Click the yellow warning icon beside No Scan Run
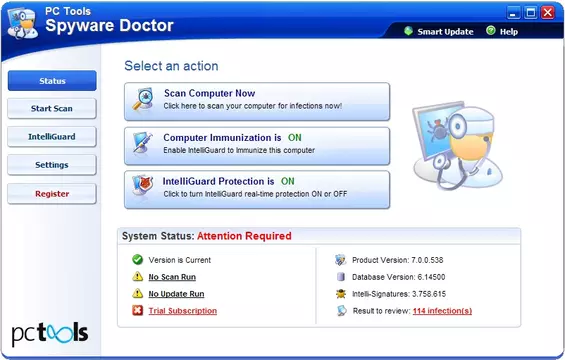 [x=137, y=276]
